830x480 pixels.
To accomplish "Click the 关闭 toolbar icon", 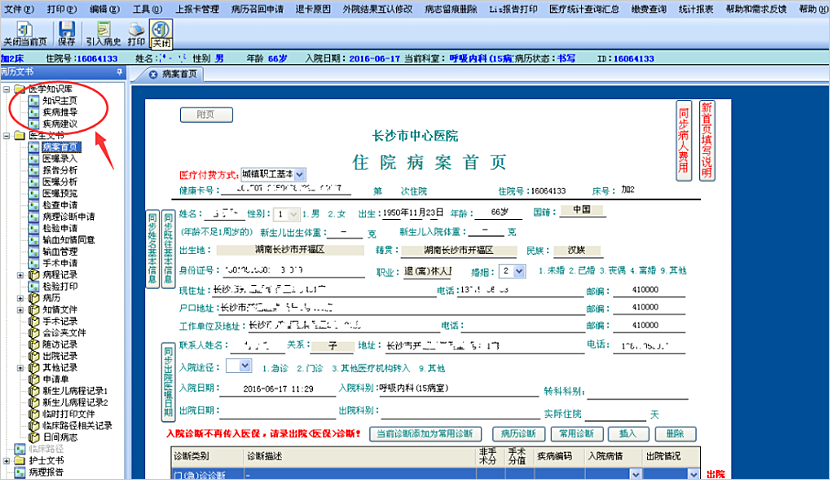I will pyautogui.click(x=161, y=34).
